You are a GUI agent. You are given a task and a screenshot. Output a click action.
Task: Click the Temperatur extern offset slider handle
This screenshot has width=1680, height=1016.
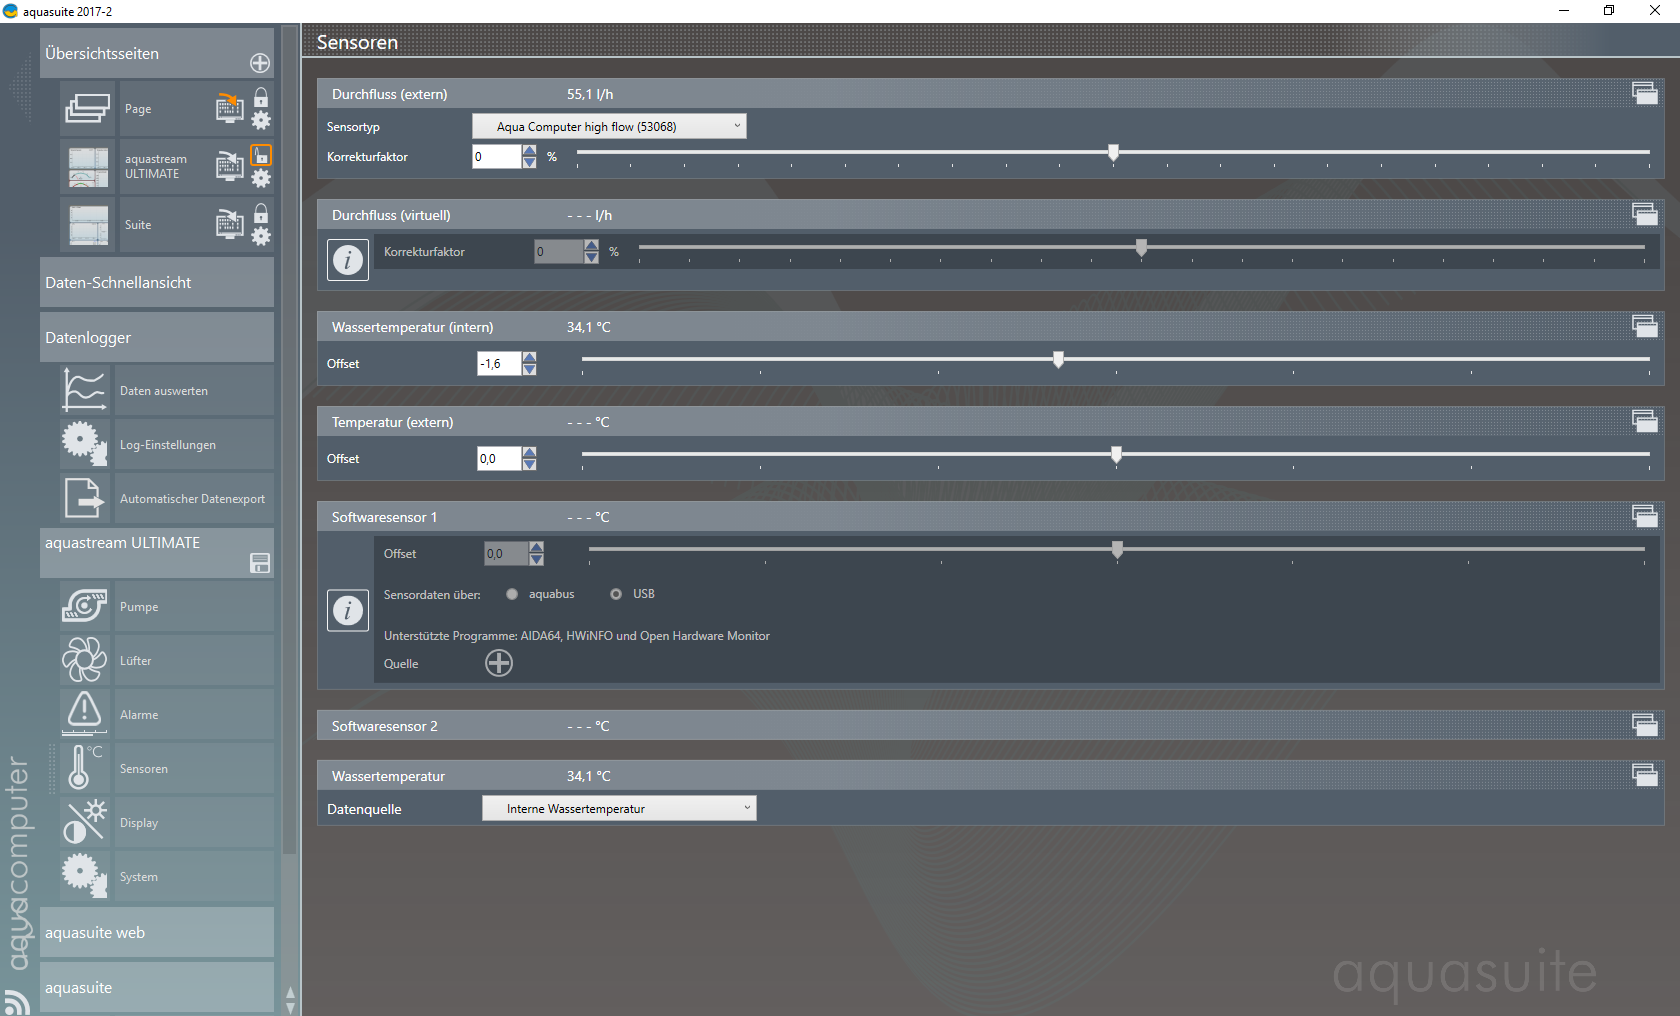pos(1116,454)
